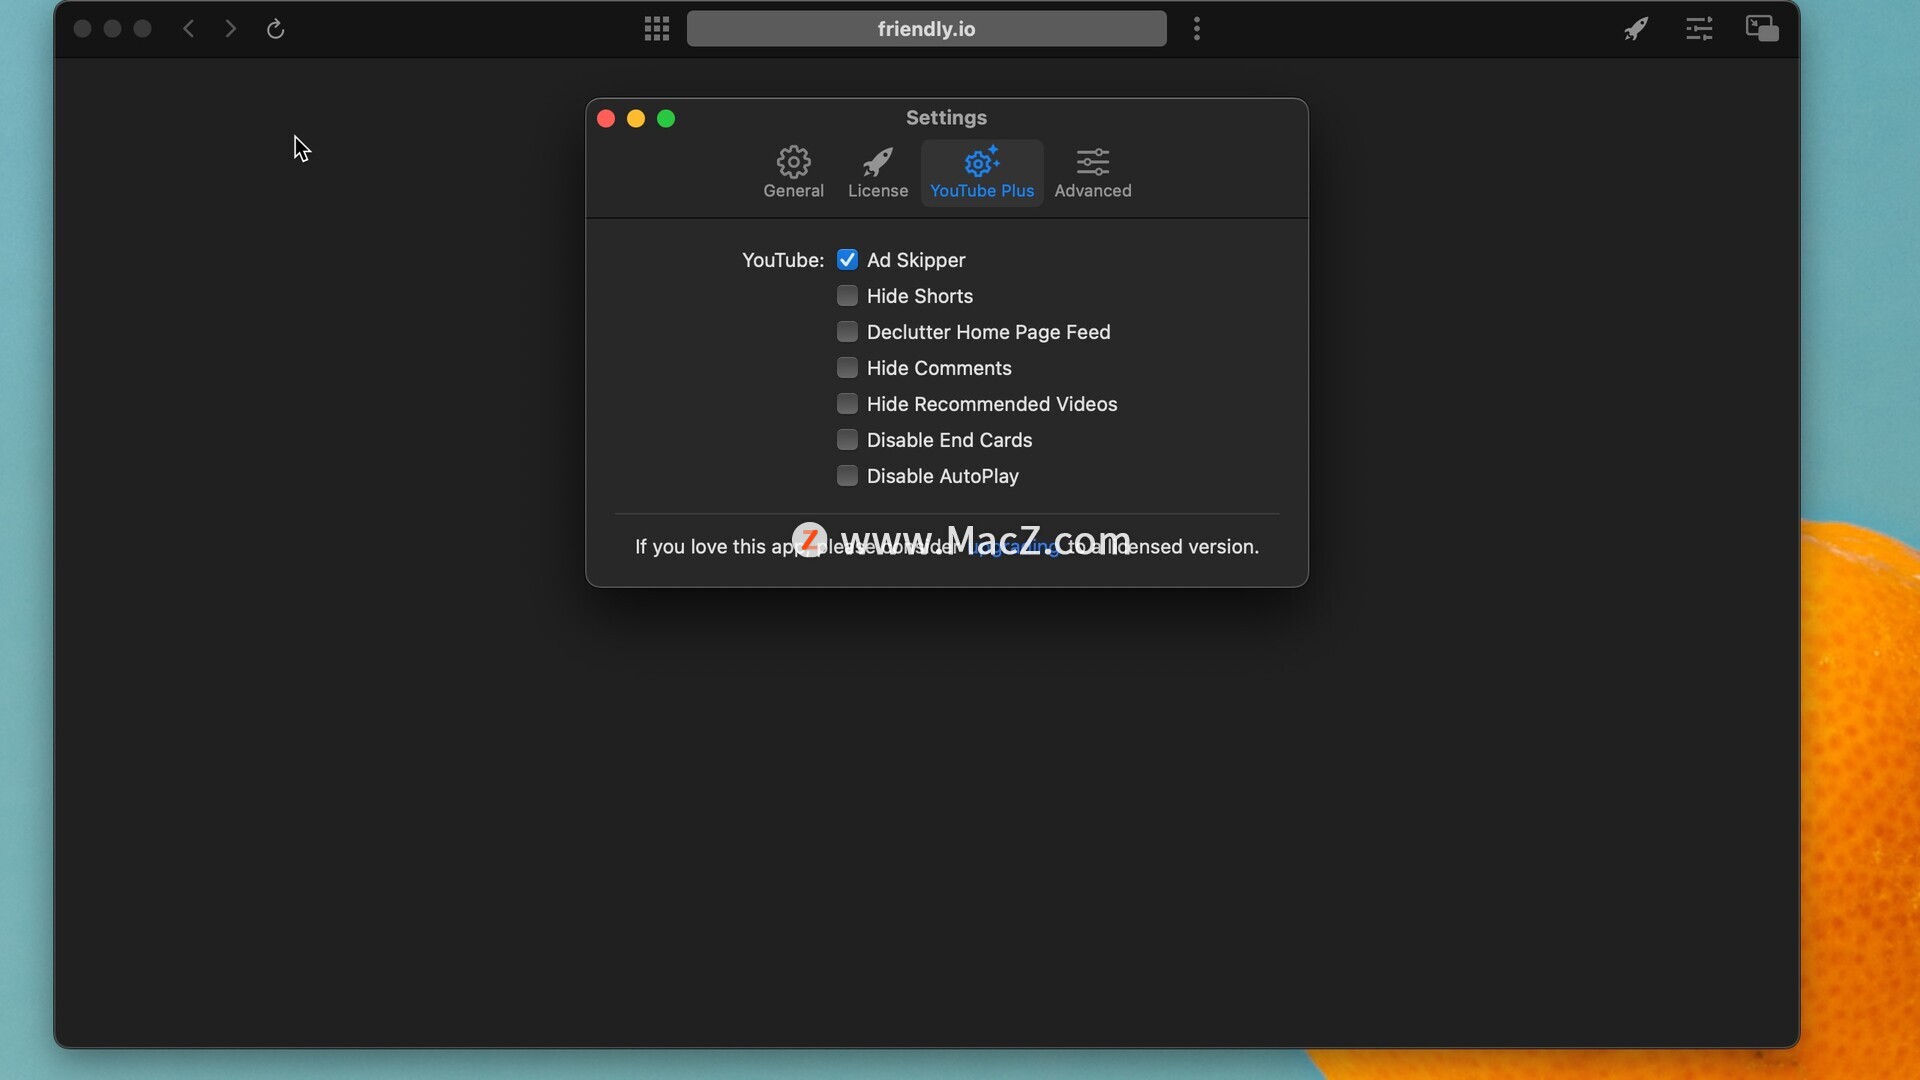Close the Settings dialog with red button
1920x1080 pixels.
point(606,119)
